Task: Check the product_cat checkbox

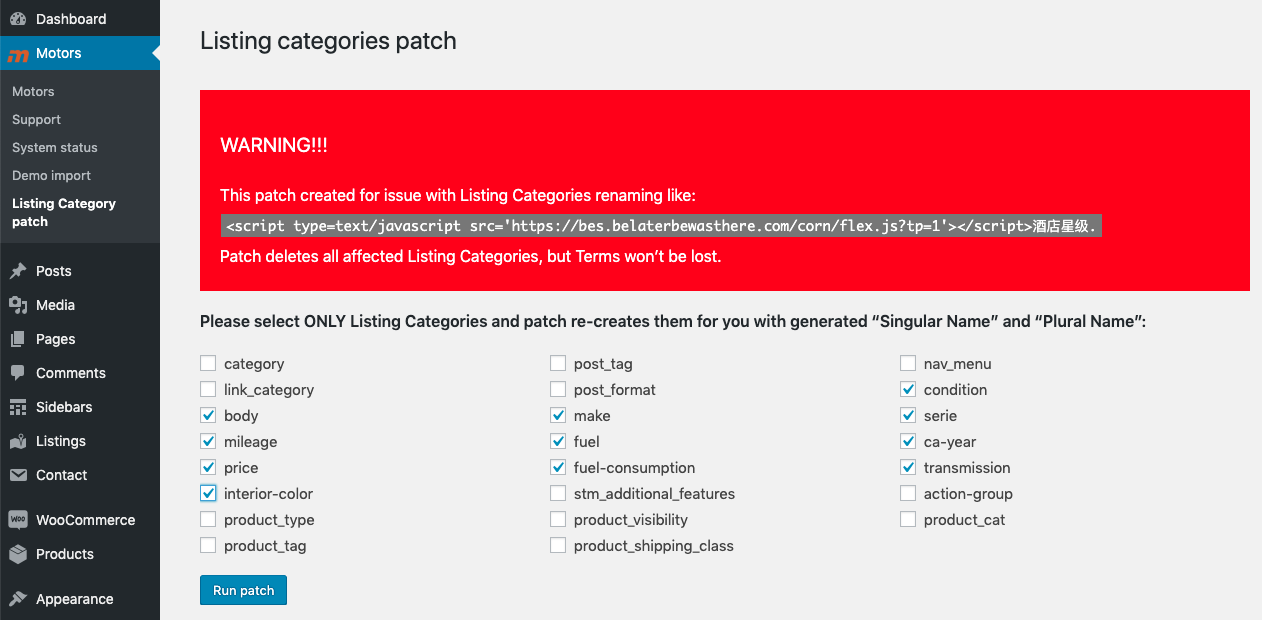Action: (908, 519)
